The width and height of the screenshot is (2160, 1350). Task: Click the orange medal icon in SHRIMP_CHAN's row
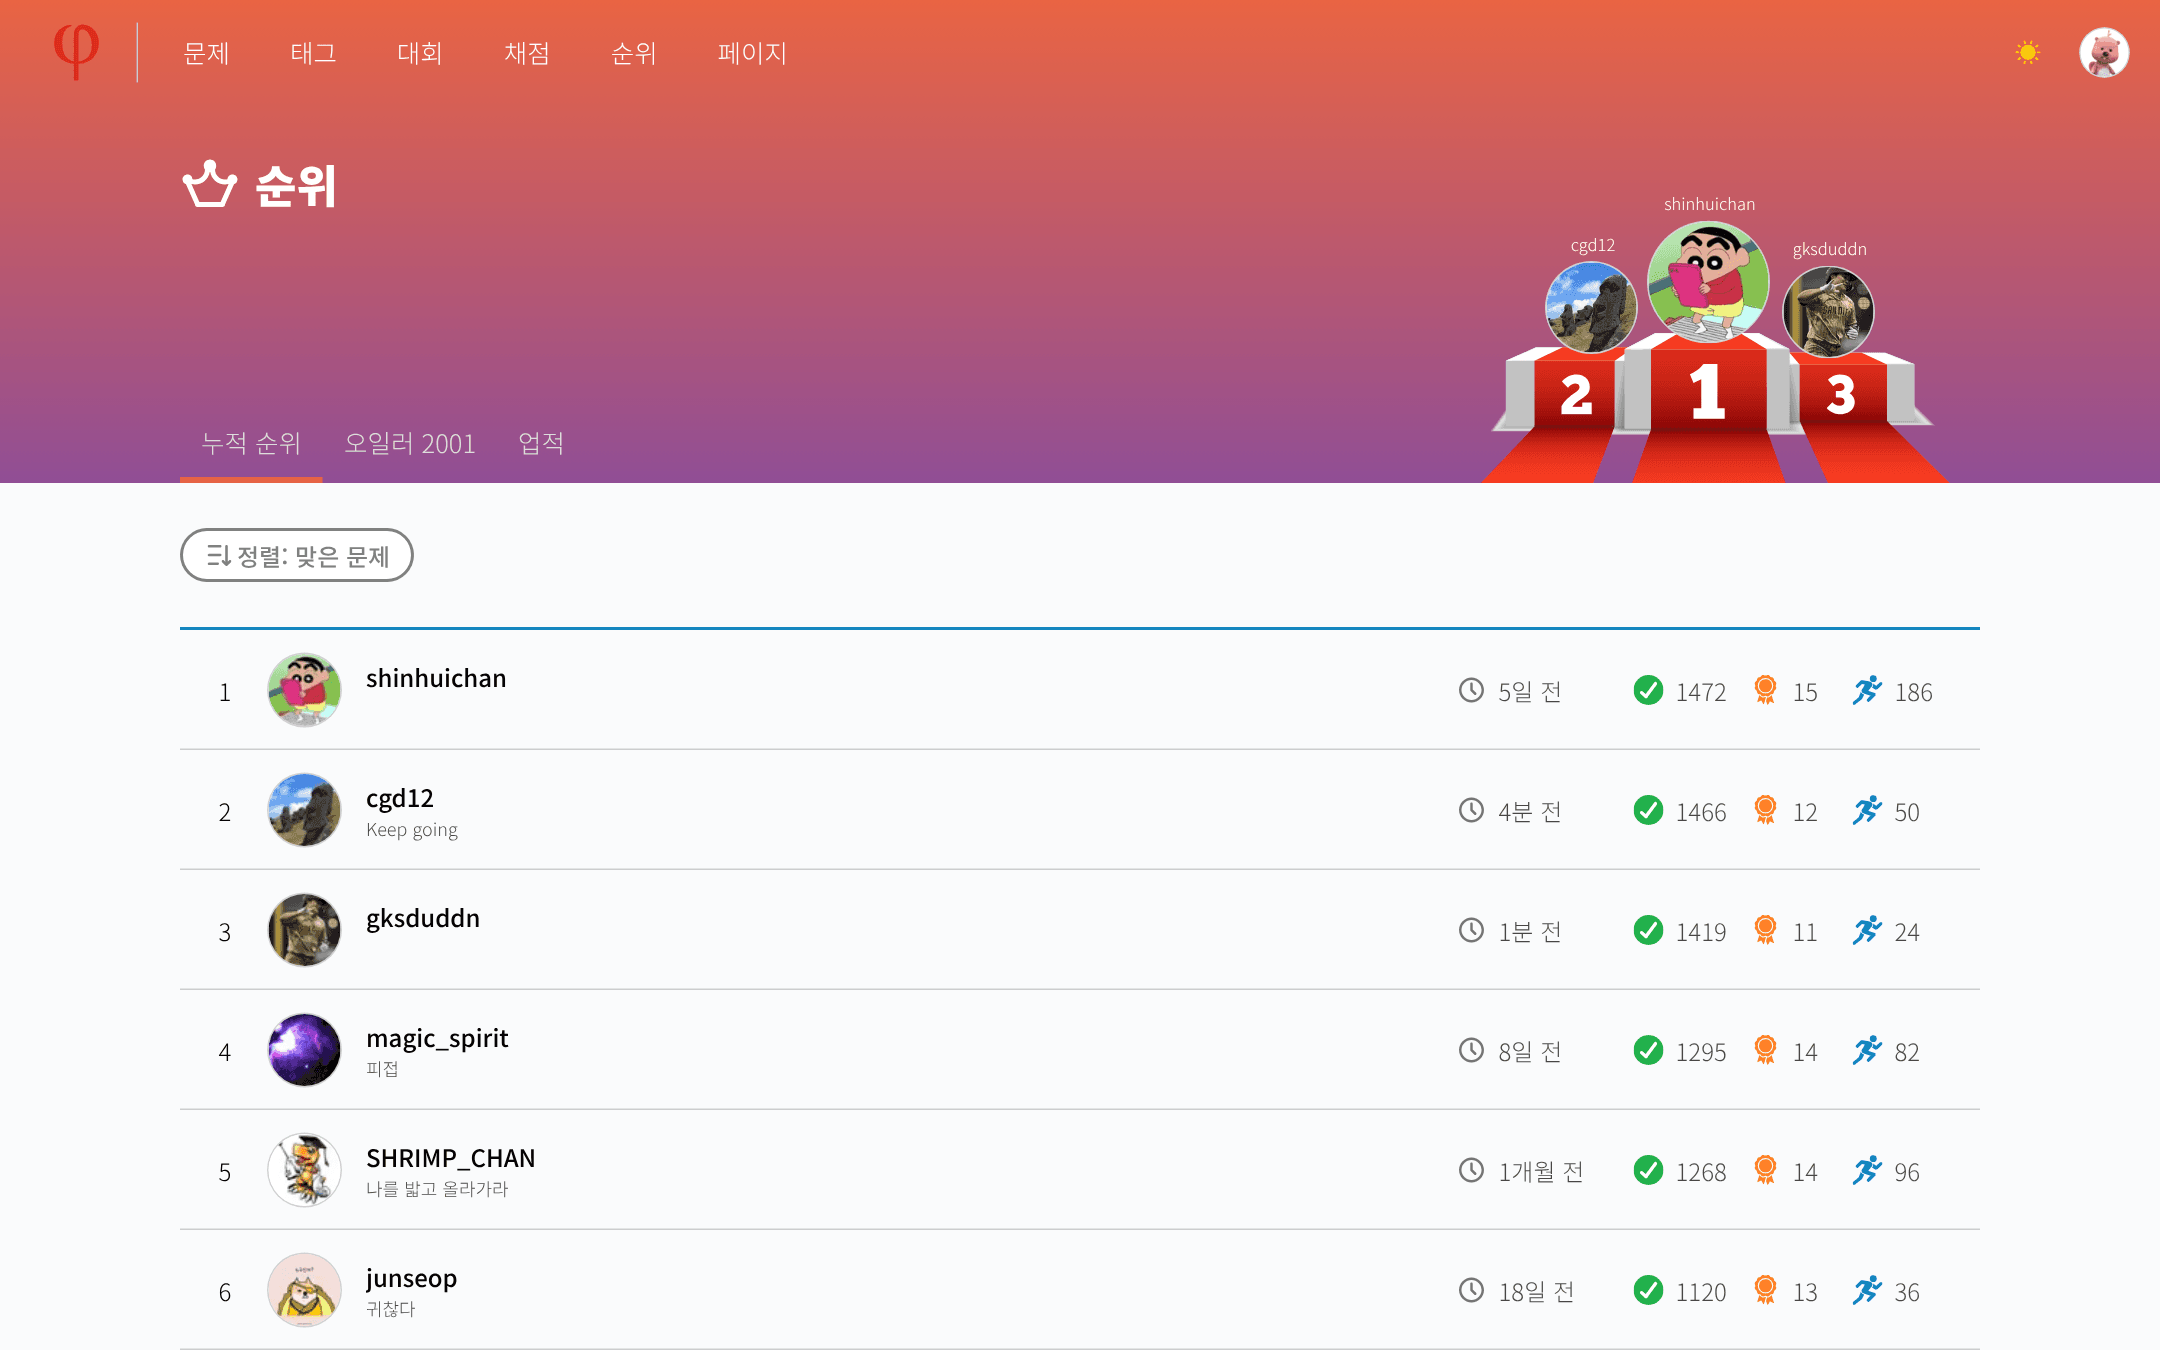1765,1170
